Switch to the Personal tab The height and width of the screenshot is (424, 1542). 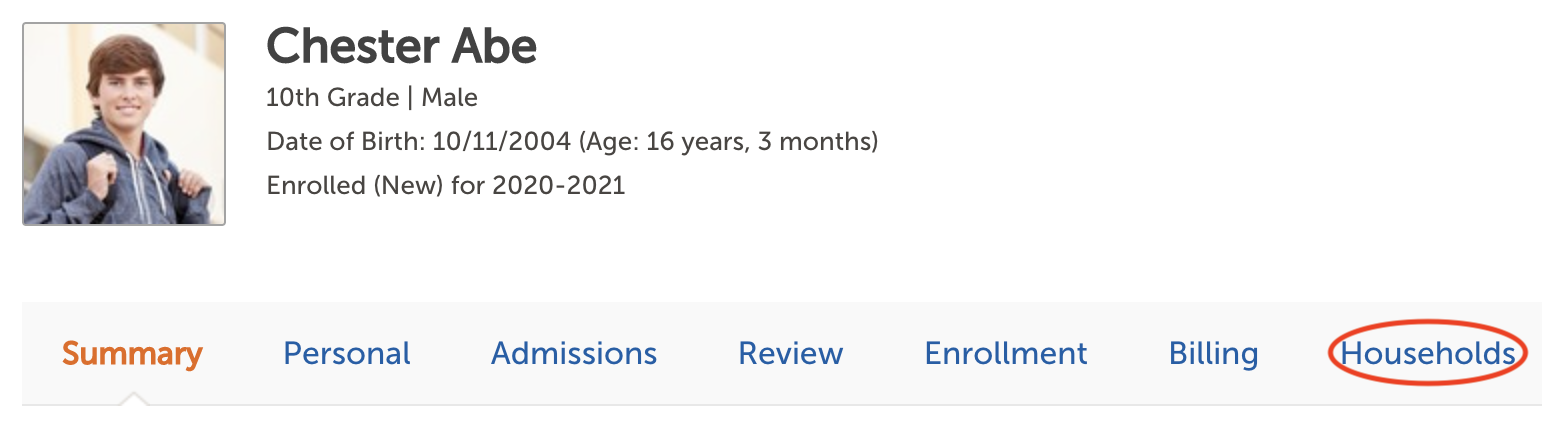(347, 353)
